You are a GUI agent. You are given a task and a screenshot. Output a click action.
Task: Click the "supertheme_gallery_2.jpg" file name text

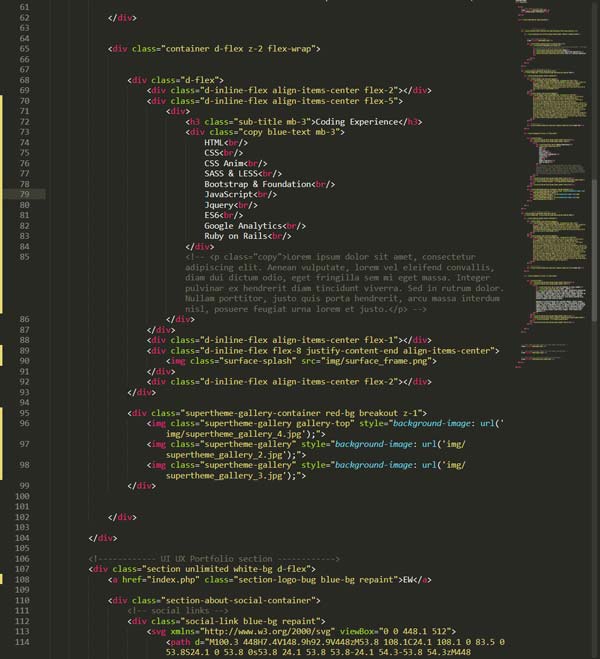coord(224,455)
